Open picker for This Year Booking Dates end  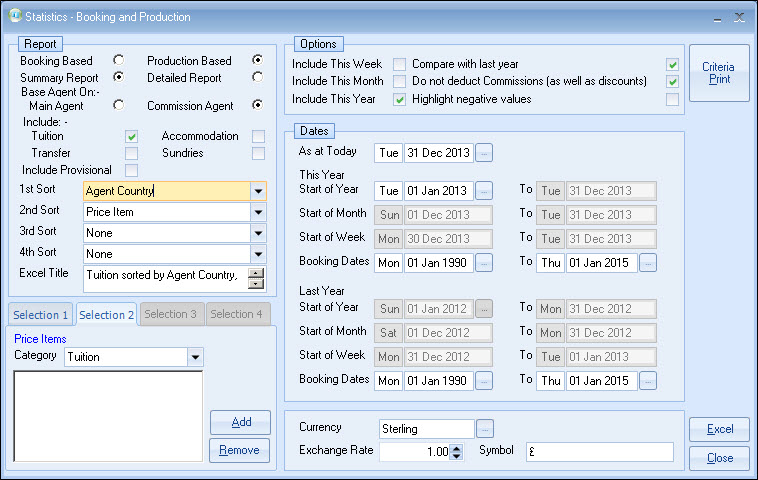[648, 263]
